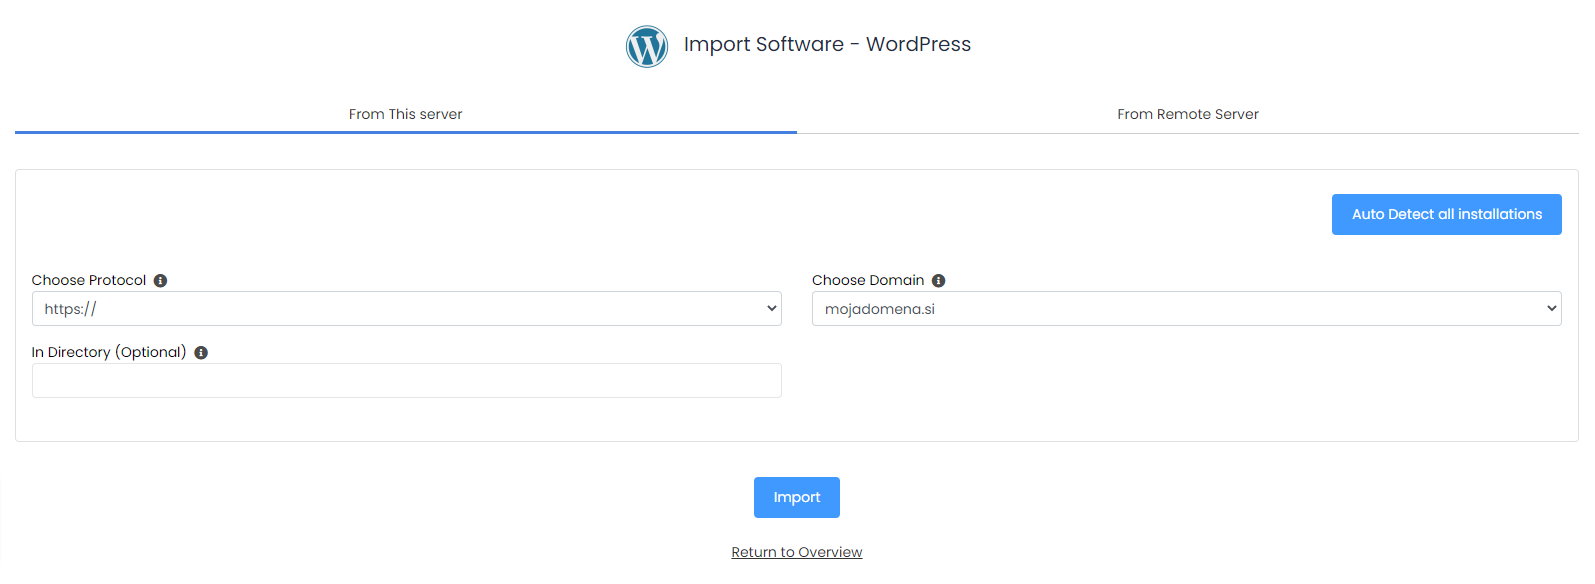Switch to the From Remote Server tab
The width and height of the screenshot is (1595, 584).
coord(1188,114)
